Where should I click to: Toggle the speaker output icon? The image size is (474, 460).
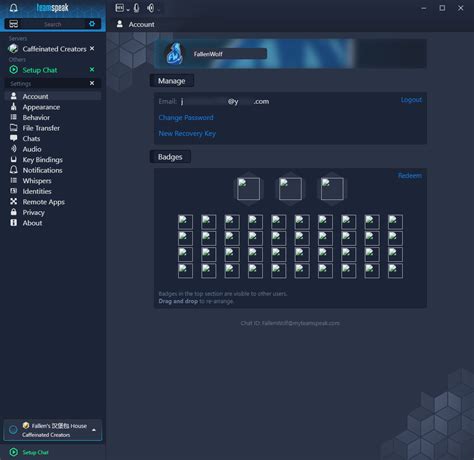[150, 8]
